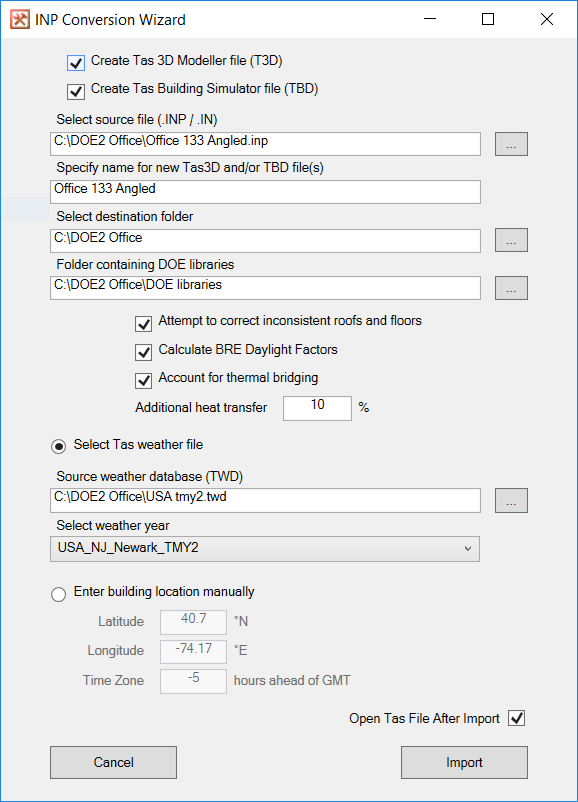Browse for source weather database file
The height and width of the screenshot is (802, 578).
(511, 500)
